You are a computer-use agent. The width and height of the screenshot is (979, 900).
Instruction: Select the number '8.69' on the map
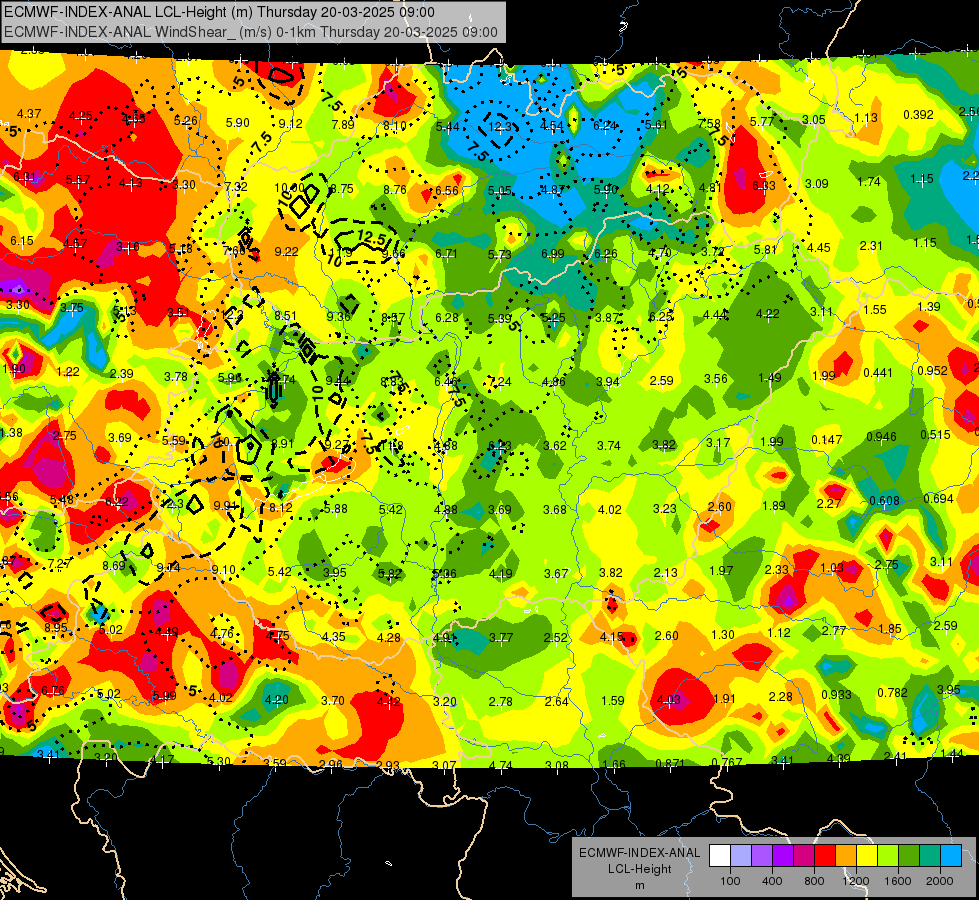click(x=114, y=565)
